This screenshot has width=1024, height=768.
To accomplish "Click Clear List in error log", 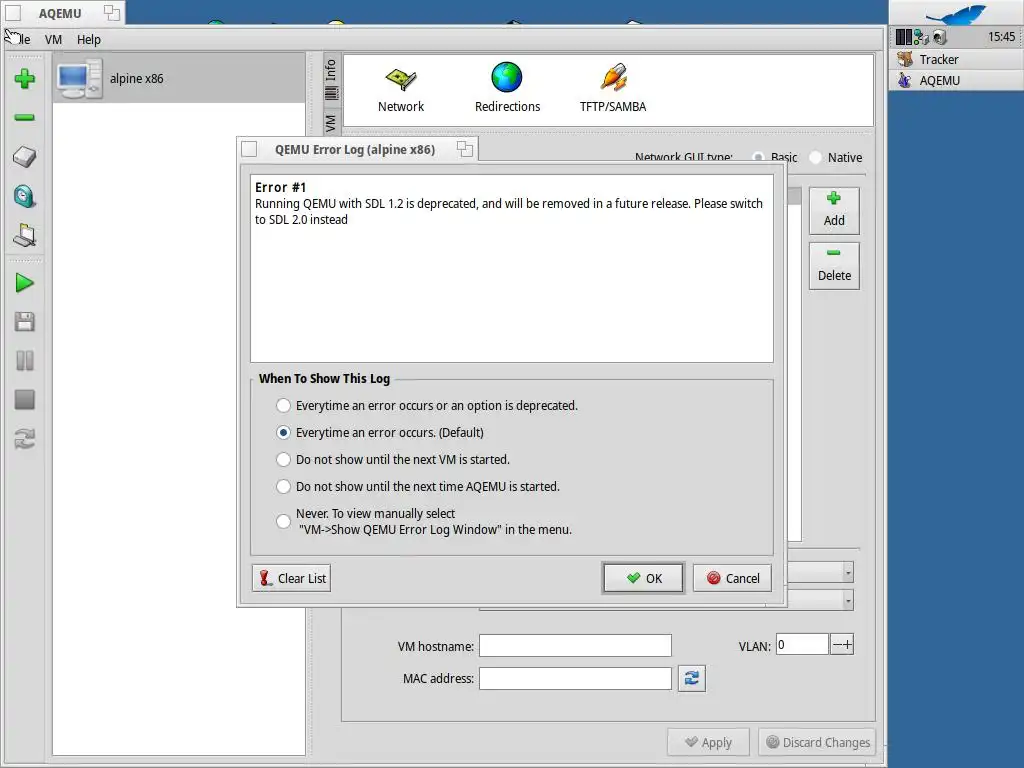I will (x=291, y=578).
